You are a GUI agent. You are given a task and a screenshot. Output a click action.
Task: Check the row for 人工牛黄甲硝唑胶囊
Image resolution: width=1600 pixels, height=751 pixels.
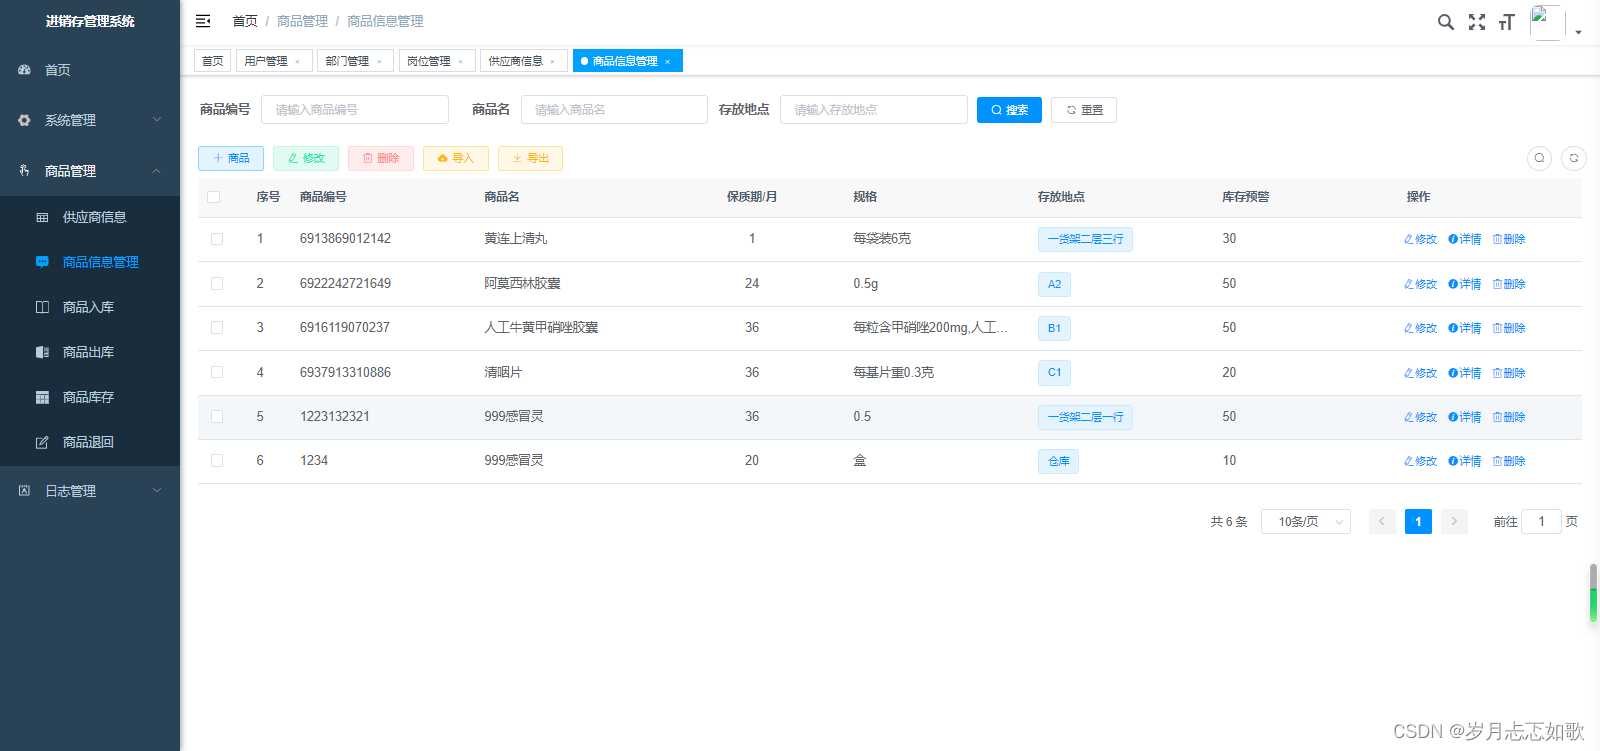tap(217, 328)
